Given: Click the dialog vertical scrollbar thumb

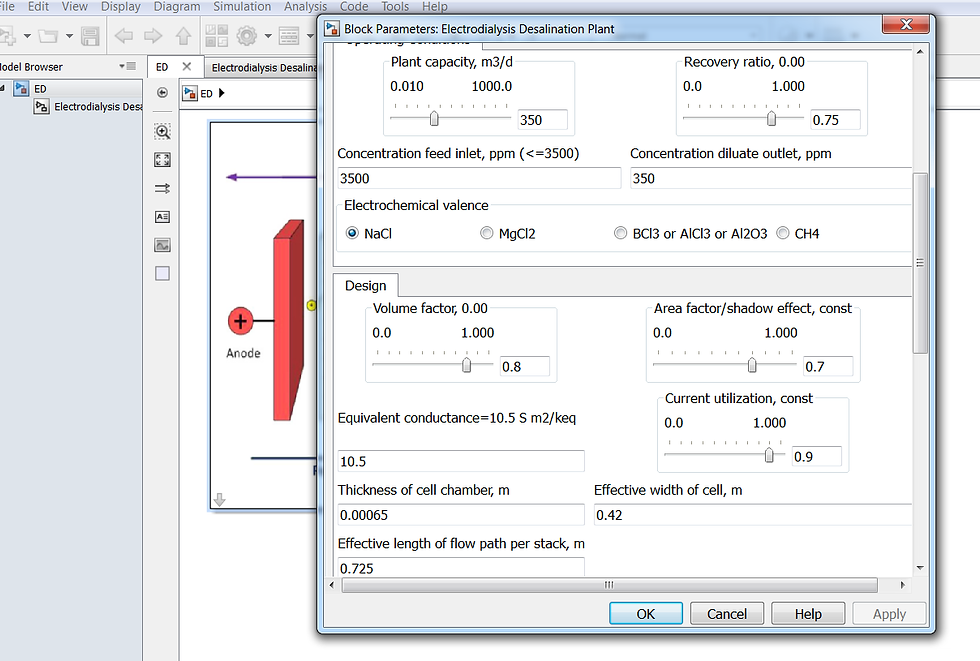Looking at the screenshot, I should point(920,263).
